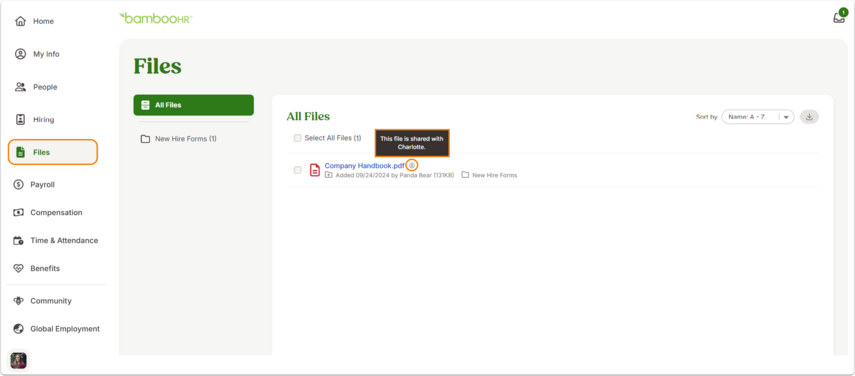
Task: Open the Company Handbook.pdf link
Action: click(x=365, y=165)
